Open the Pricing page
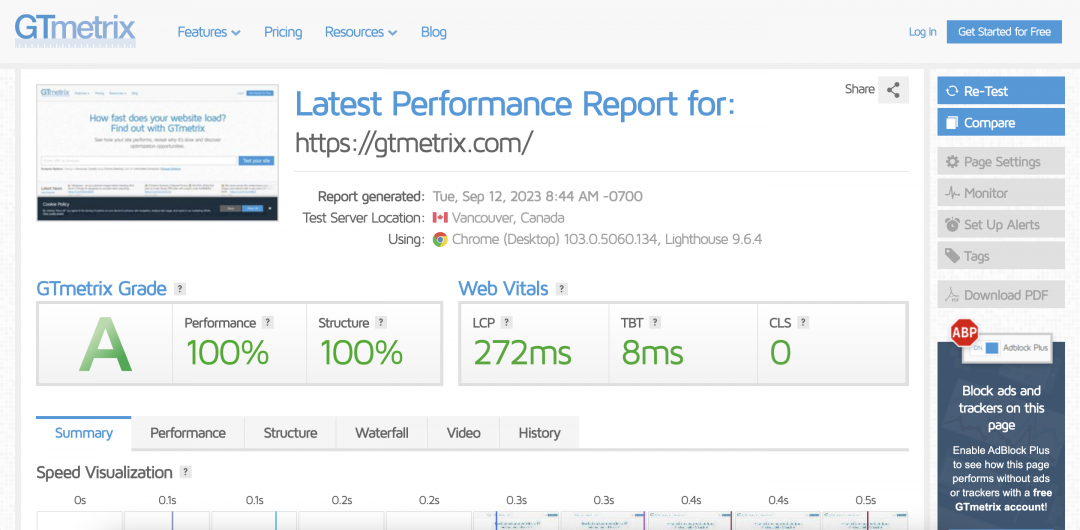The width and height of the screenshot is (1080, 530). pyautogui.click(x=283, y=32)
